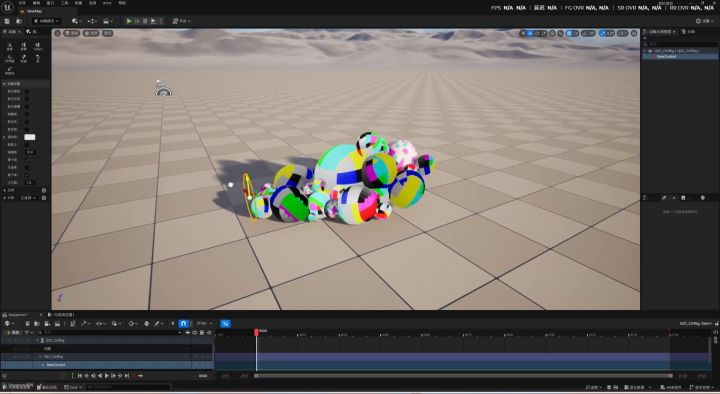Open the Sequencer track filter icon
This screenshot has height=394, width=720.
28,332
